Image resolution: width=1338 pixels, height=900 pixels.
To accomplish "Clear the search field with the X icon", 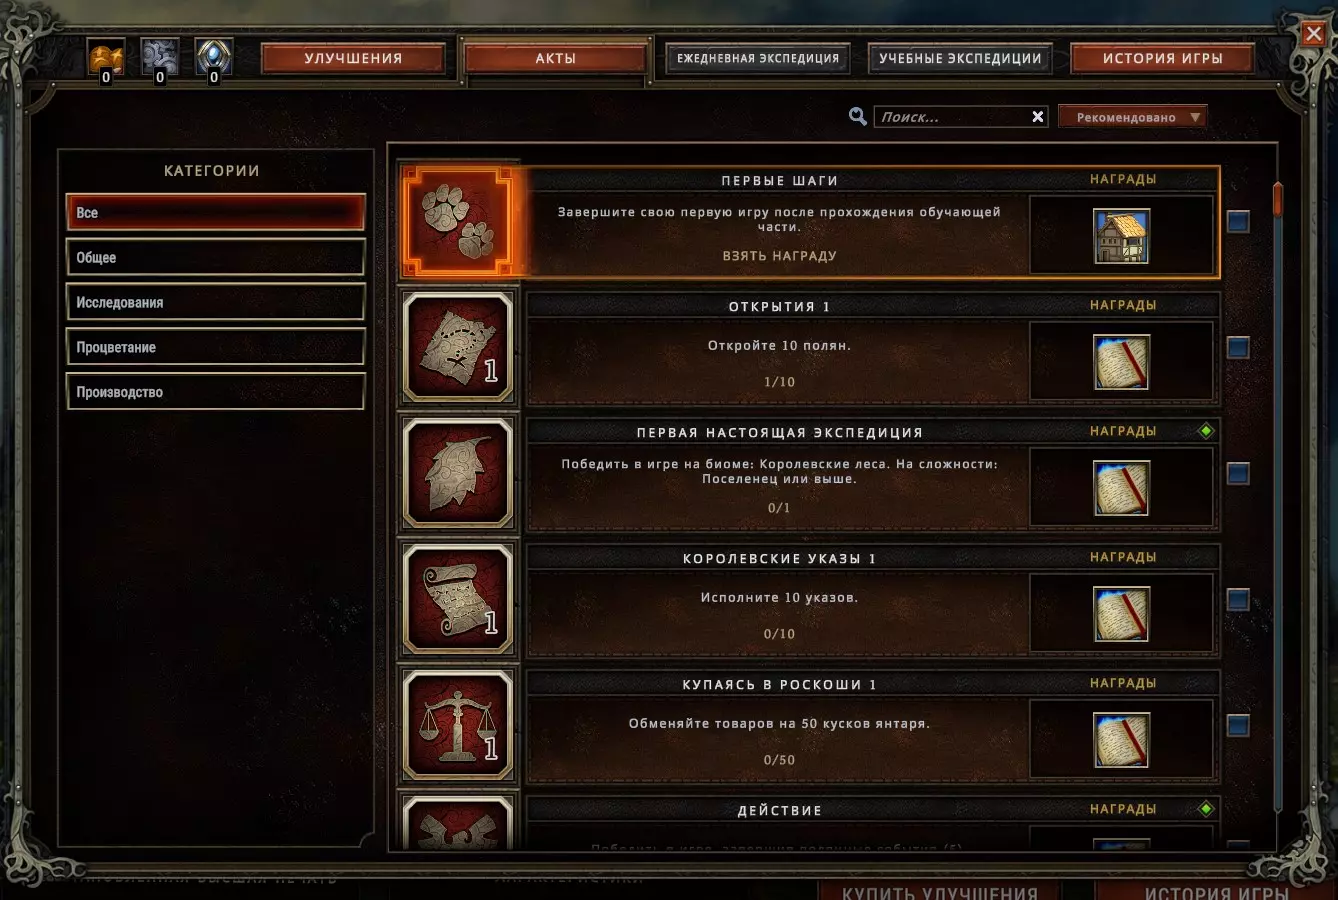I will point(1038,117).
